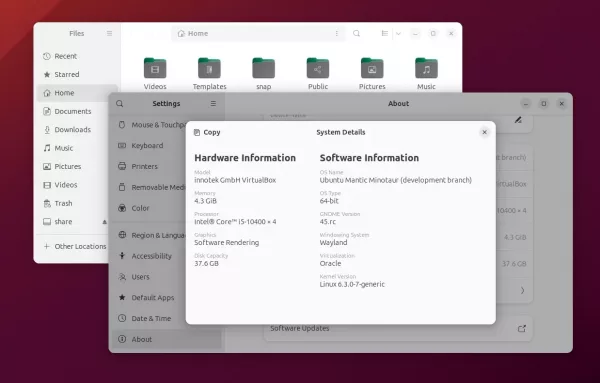This screenshot has height=383, width=600.
Task: Open Keyboard settings panel
Action: [x=149, y=146]
